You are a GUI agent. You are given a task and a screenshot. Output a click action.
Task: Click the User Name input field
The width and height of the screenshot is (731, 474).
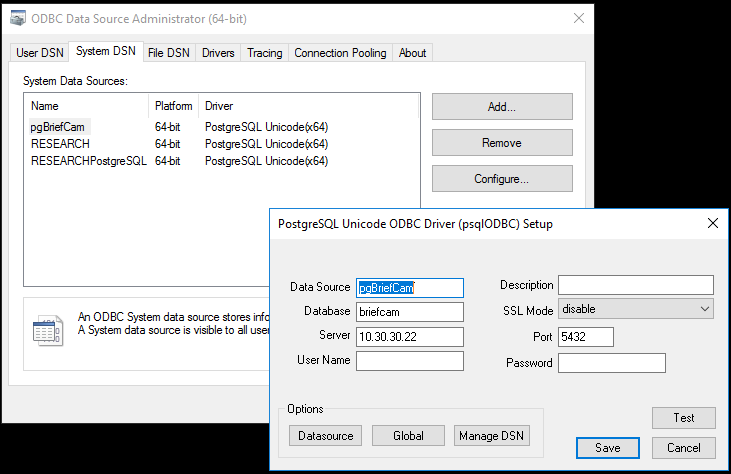point(410,361)
